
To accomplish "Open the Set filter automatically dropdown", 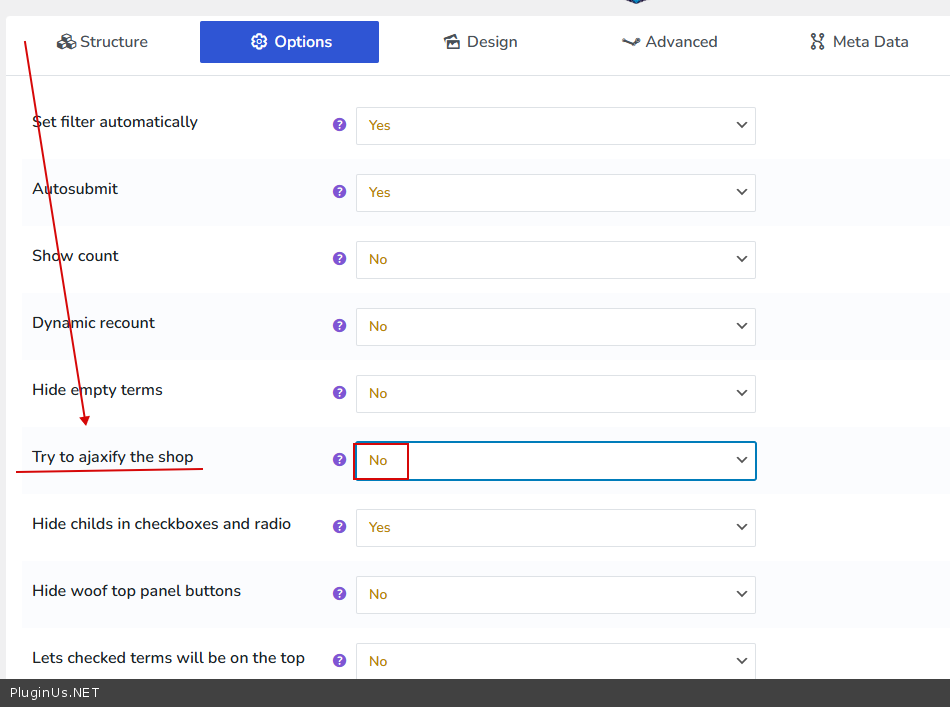I will [555, 126].
